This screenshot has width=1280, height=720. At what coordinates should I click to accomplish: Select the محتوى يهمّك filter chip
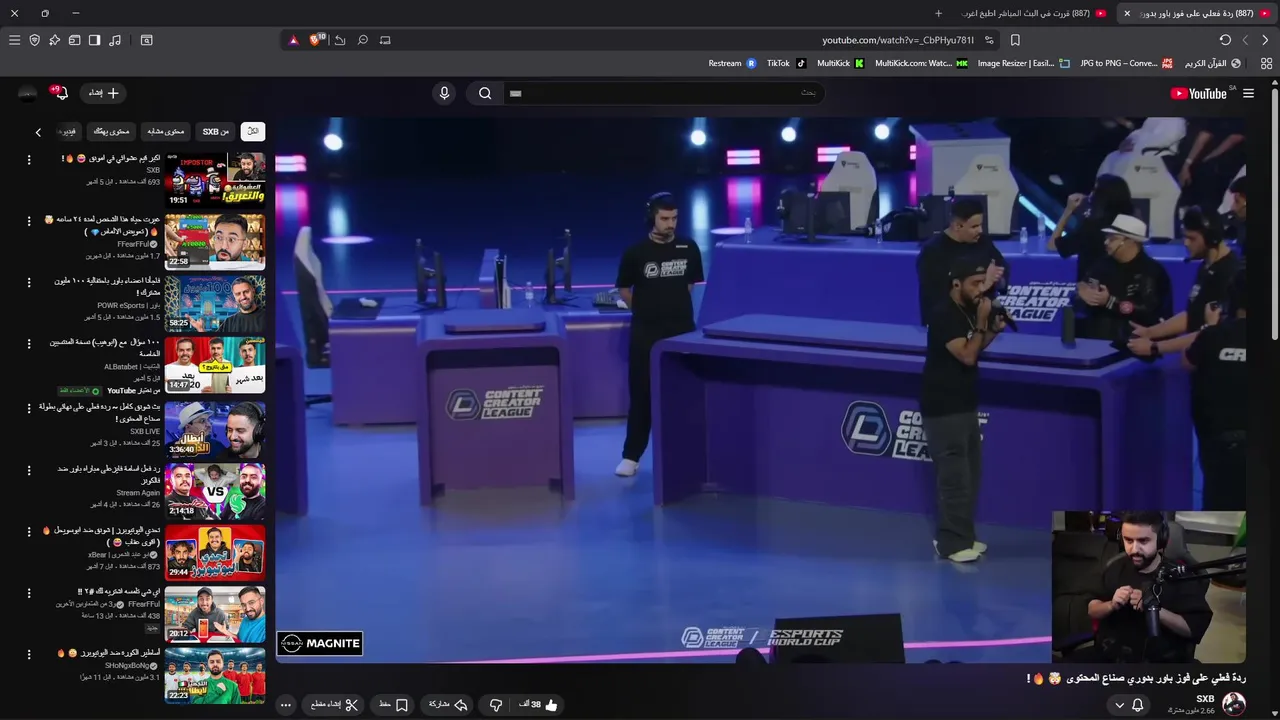coord(111,131)
